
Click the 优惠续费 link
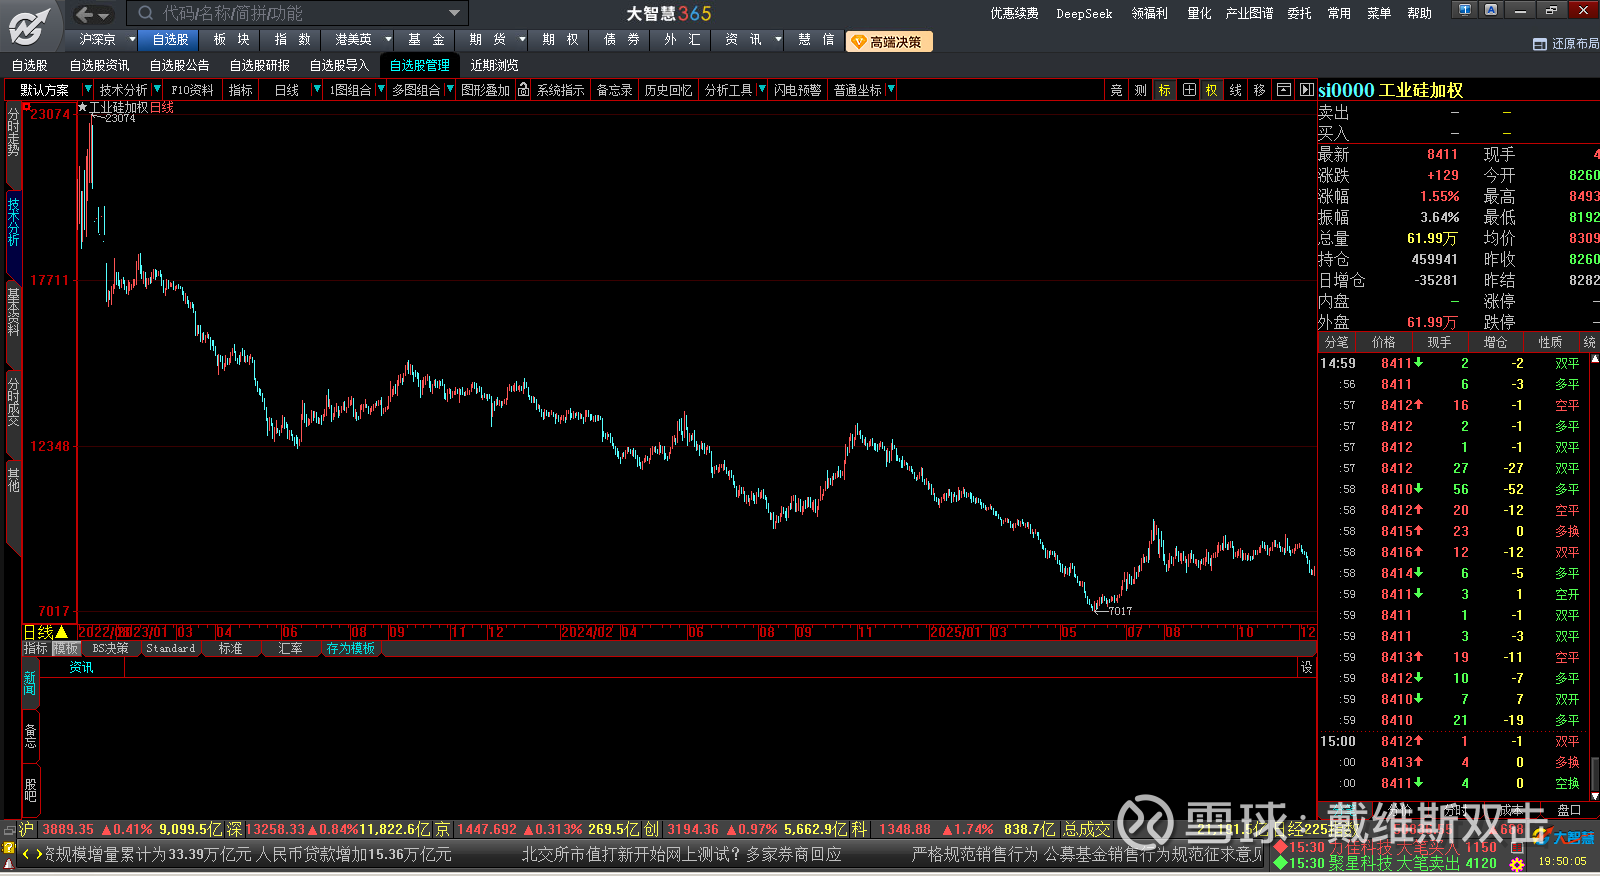[x=1014, y=13]
